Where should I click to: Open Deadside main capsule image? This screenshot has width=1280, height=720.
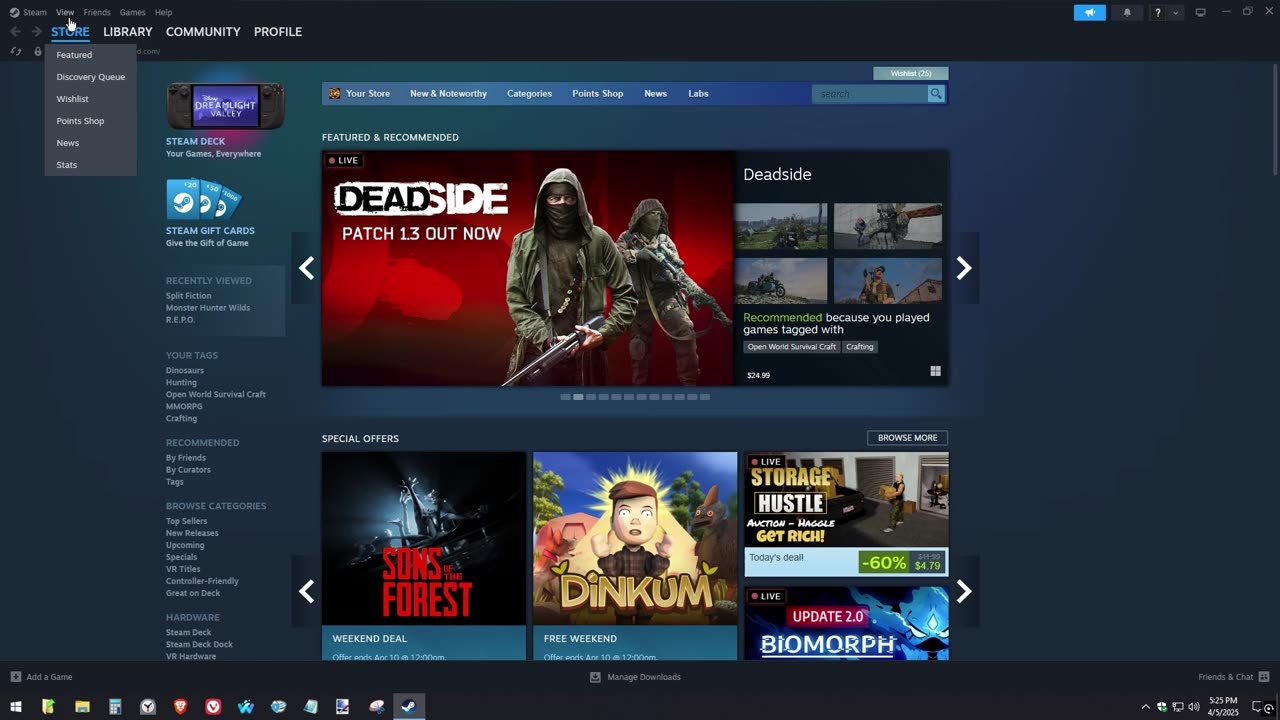tap(528, 268)
